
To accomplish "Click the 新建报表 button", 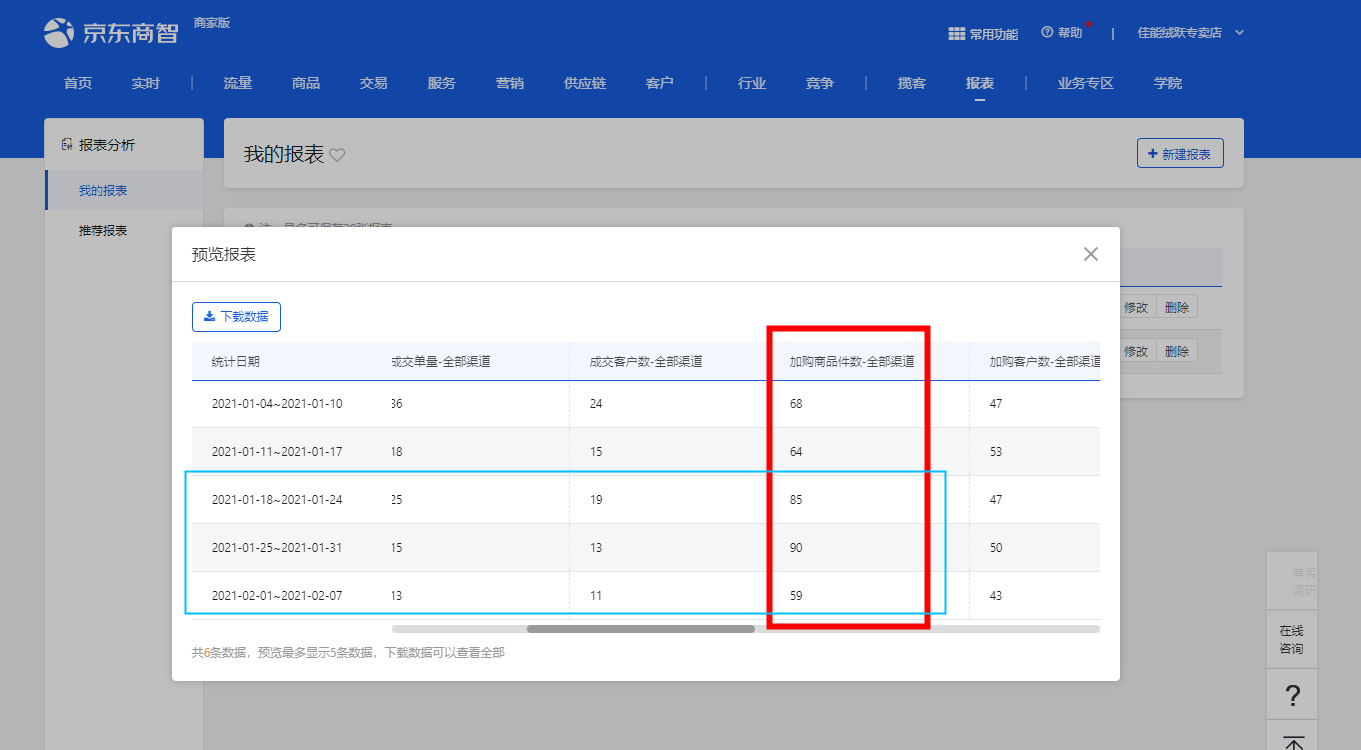I will [x=1180, y=154].
